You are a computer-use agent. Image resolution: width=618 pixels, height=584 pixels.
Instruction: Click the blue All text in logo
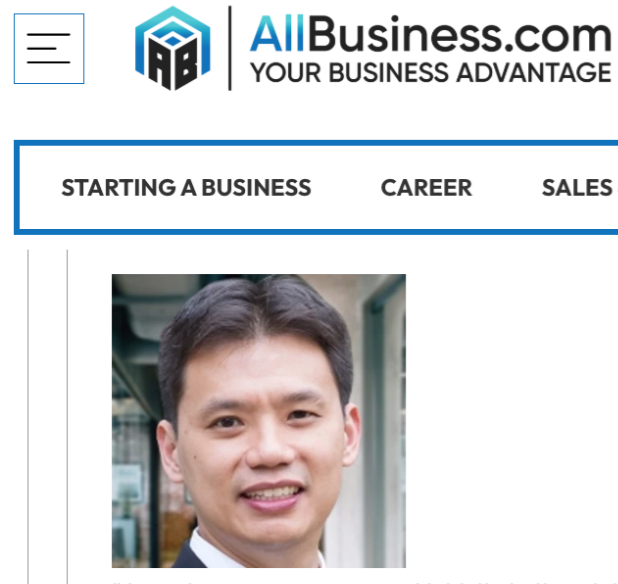click(277, 34)
